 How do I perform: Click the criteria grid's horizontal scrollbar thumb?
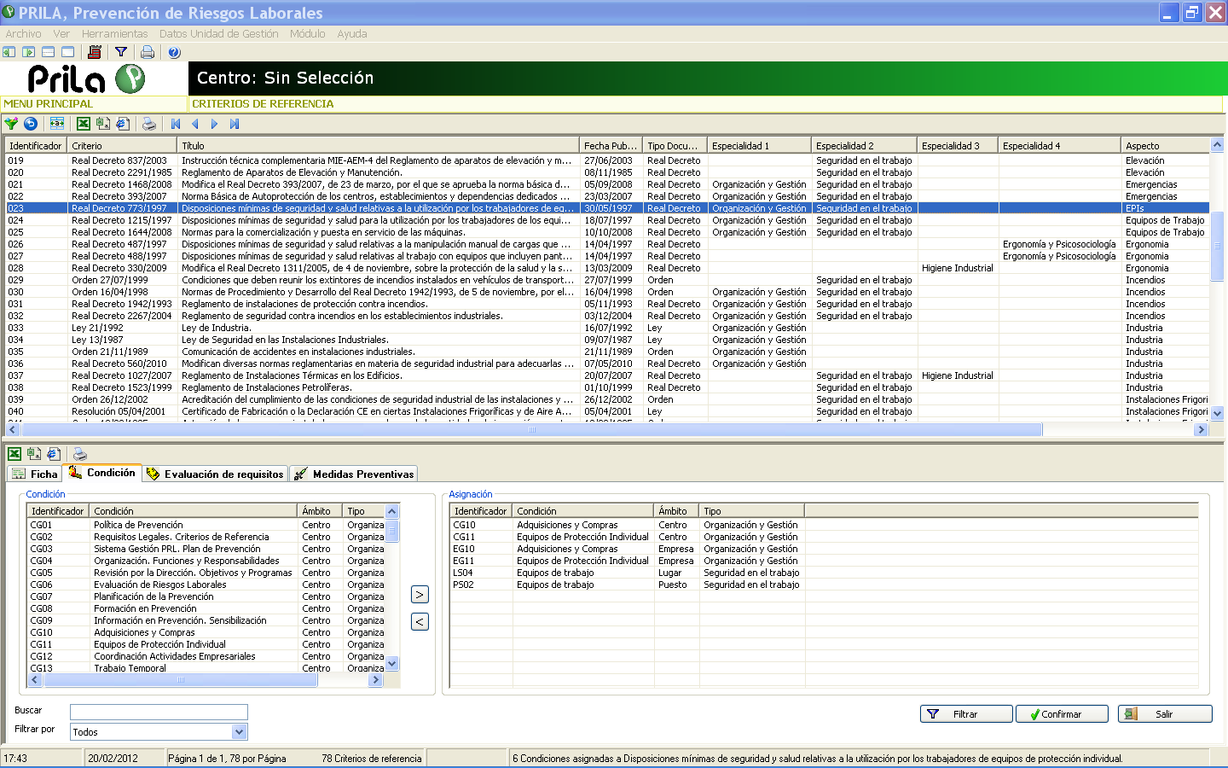[x=530, y=429]
